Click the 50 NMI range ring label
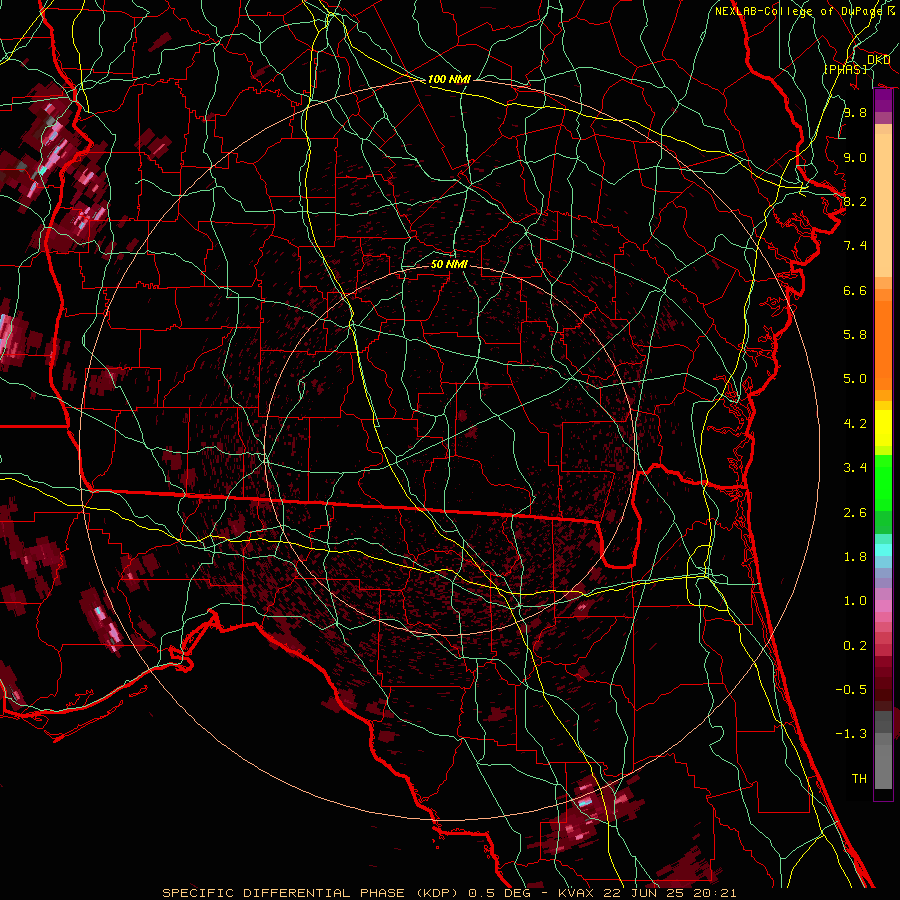Screen dimensions: 900x900 pos(449,264)
